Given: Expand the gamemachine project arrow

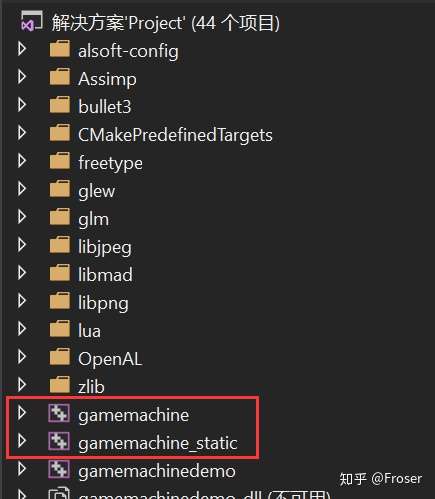Looking at the screenshot, I should [22, 413].
